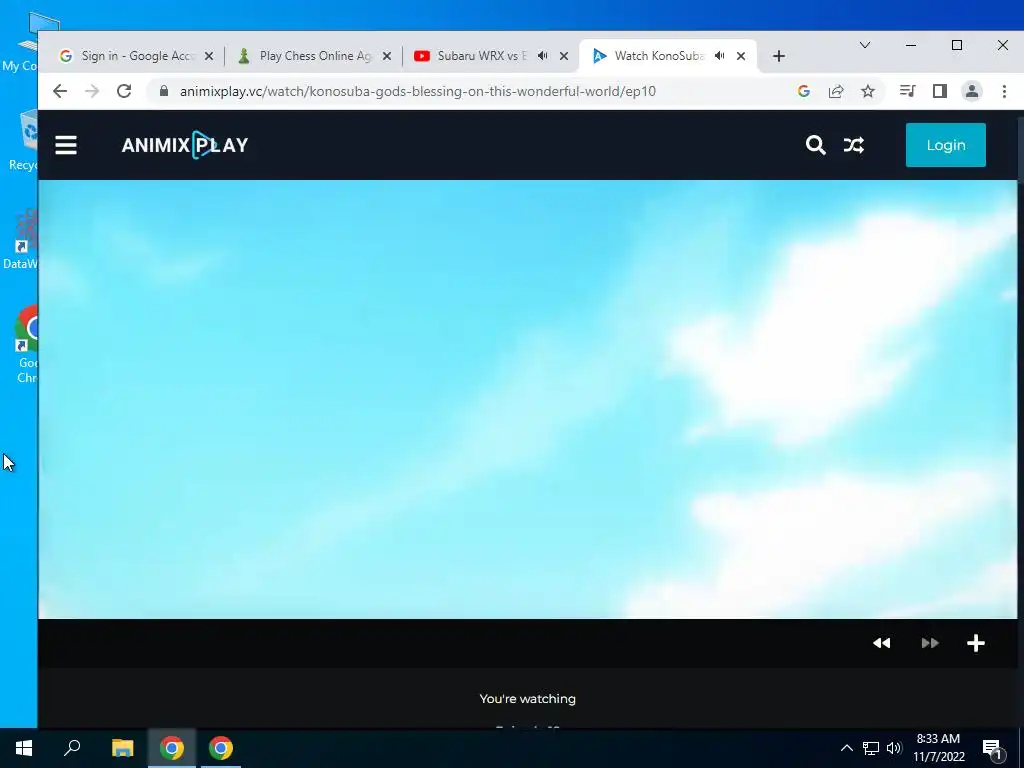This screenshot has width=1024, height=768.
Task: Mute audio on the Subaru WRX tab
Action: (543, 56)
